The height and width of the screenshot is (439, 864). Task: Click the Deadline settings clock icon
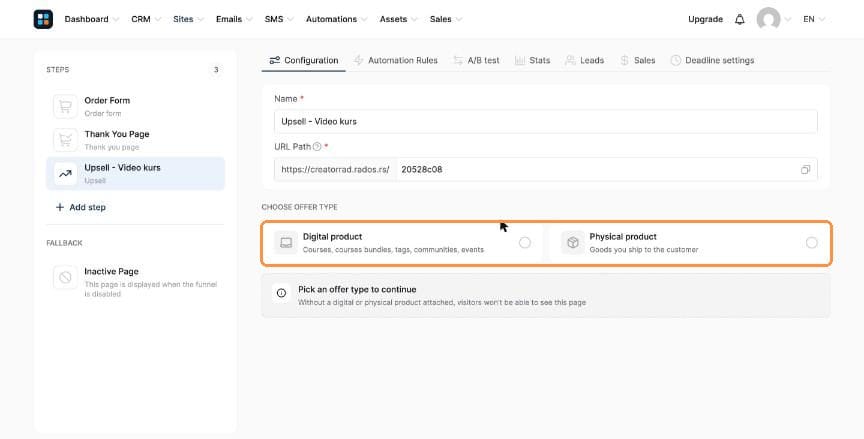point(676,61)
